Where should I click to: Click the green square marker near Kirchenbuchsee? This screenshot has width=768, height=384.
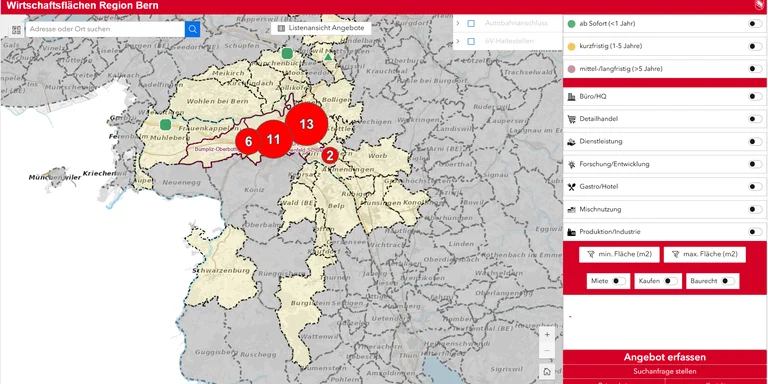[287, 53]
